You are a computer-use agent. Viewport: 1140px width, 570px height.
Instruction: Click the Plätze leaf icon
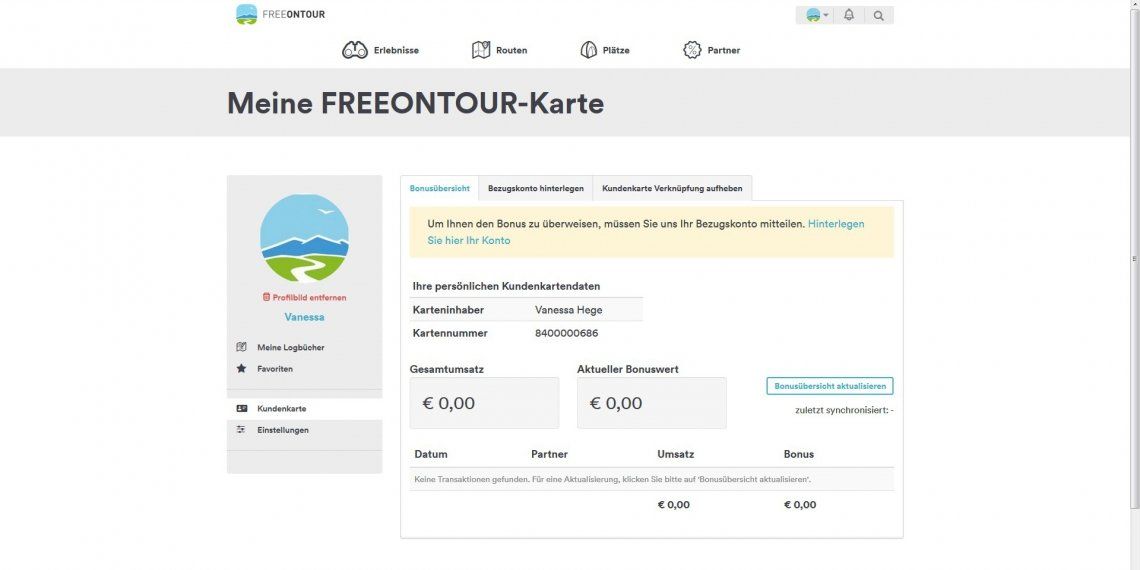(589, 50)
